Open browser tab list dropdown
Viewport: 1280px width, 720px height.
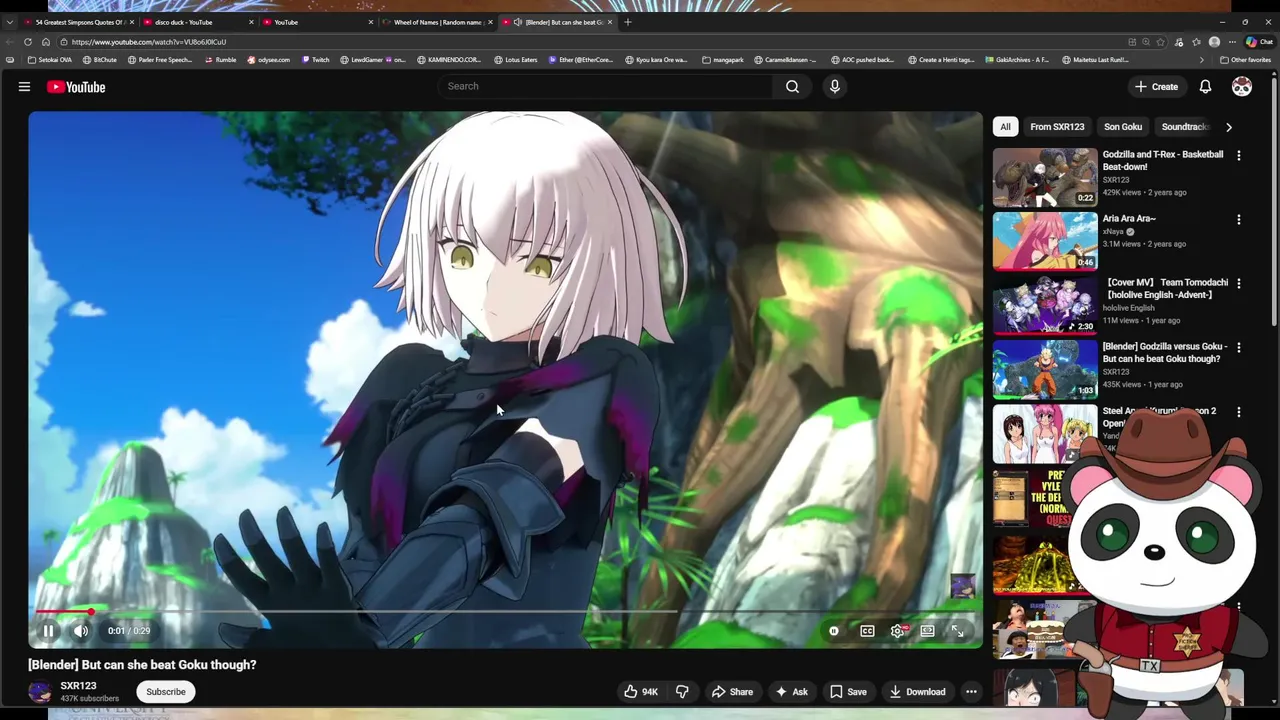pyautogui.click(x=10, y=22)
